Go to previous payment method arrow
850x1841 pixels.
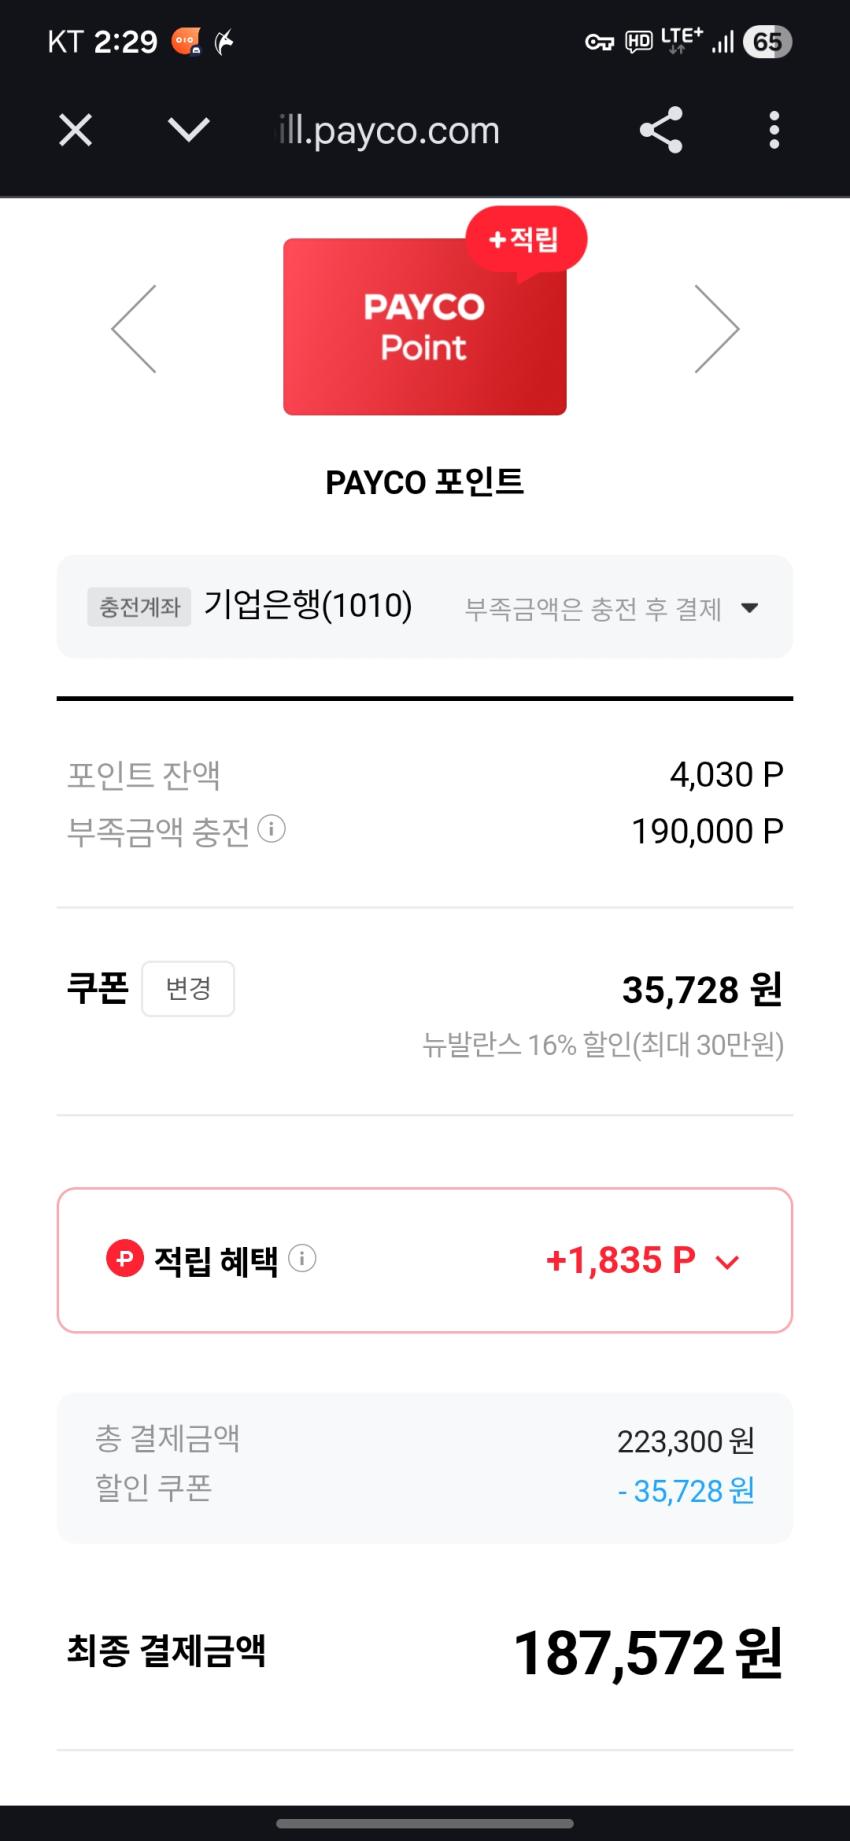[x=134, y=329]
